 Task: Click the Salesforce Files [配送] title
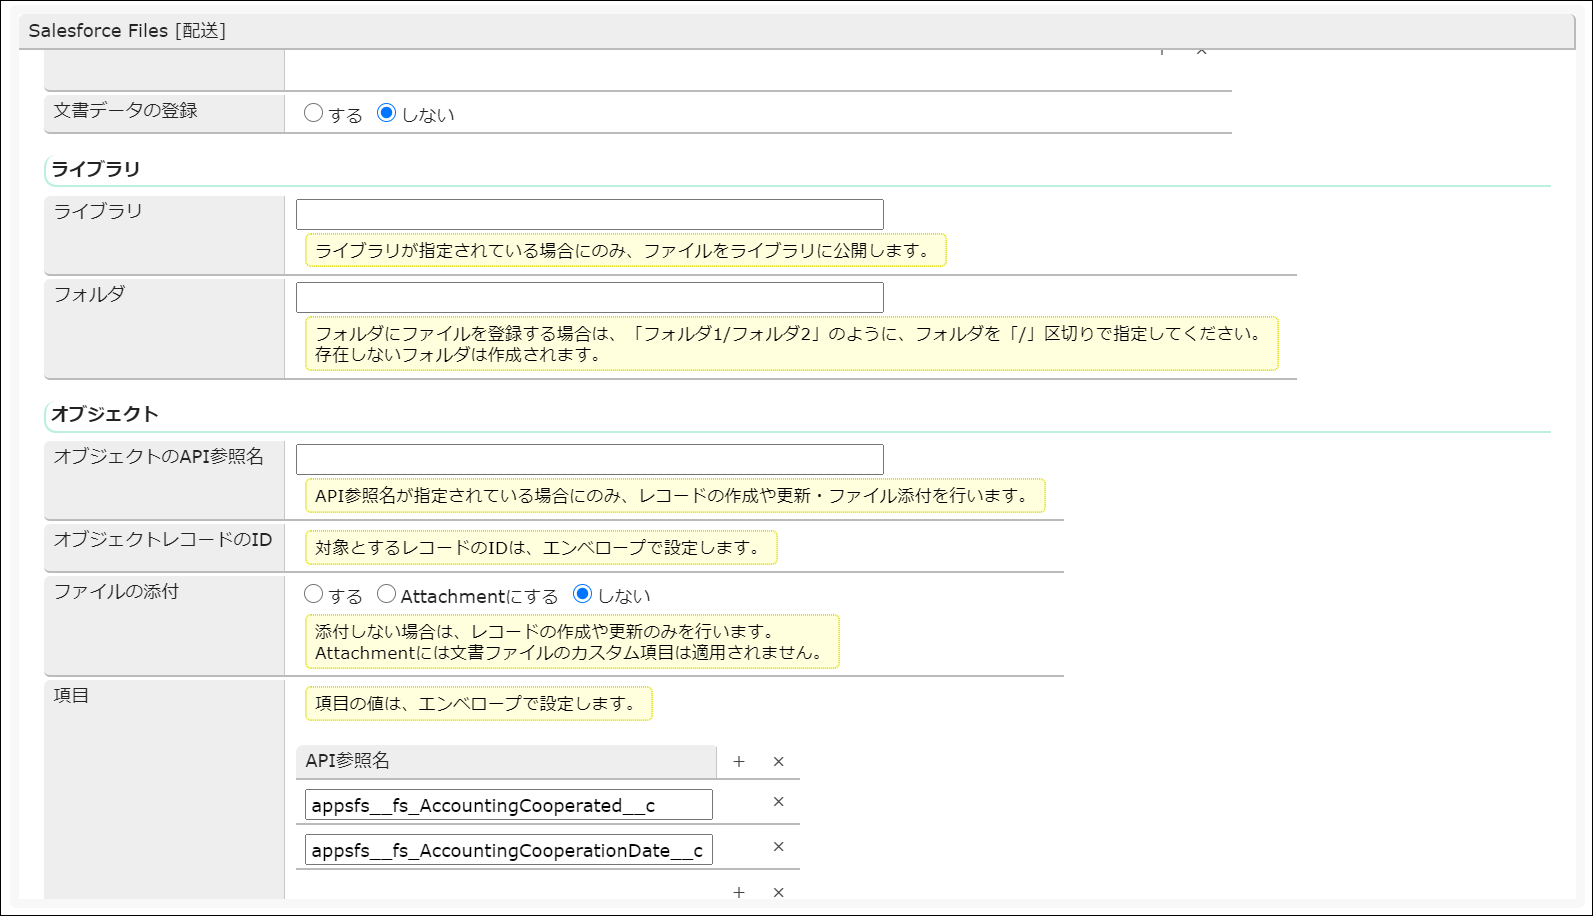click(127, 31)
